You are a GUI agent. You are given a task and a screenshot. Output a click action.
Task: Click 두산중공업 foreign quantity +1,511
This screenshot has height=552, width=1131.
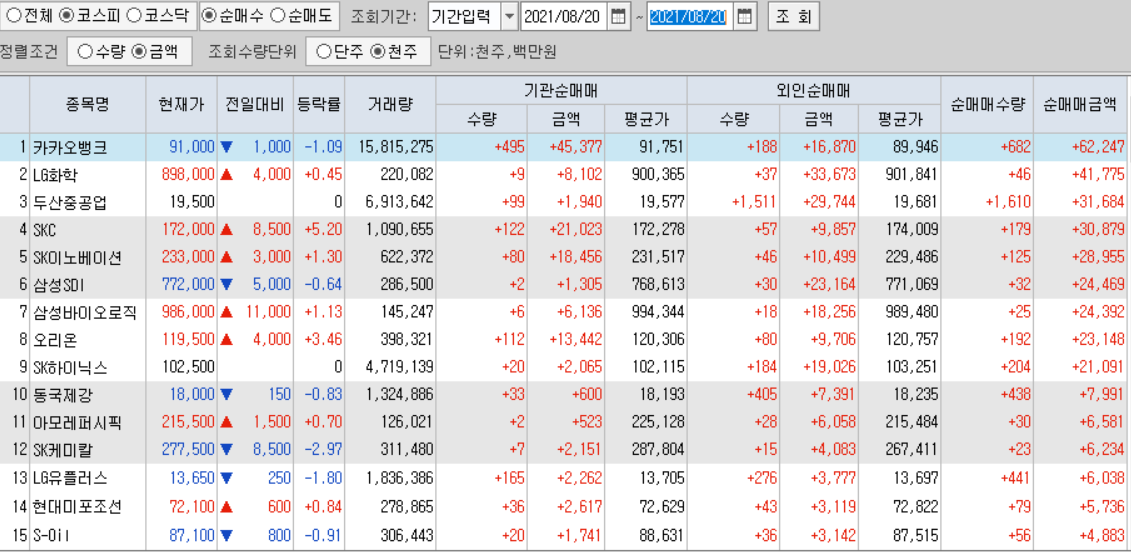754,202
